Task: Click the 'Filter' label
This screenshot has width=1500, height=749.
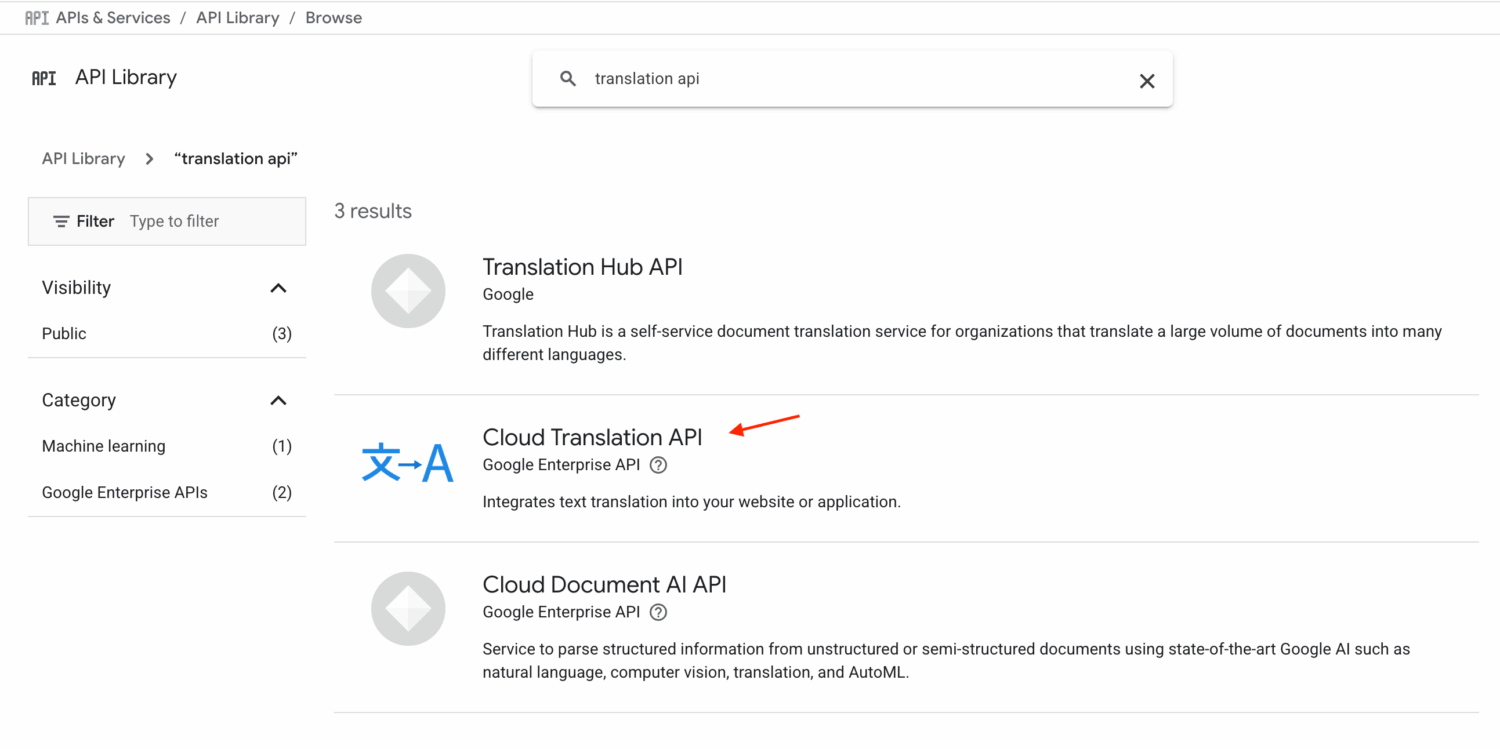Action: pyautogui.click(x=96, y=221)
